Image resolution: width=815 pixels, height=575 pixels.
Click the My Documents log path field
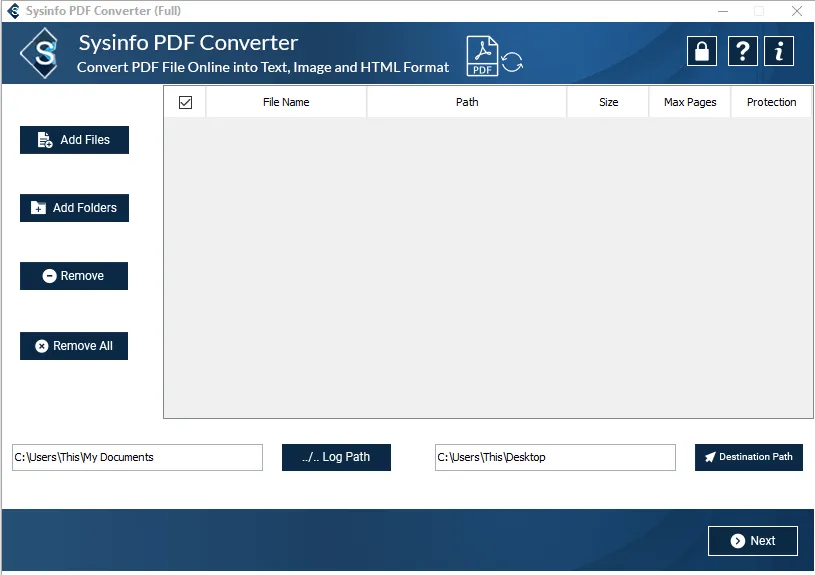(x=137, y=457)
